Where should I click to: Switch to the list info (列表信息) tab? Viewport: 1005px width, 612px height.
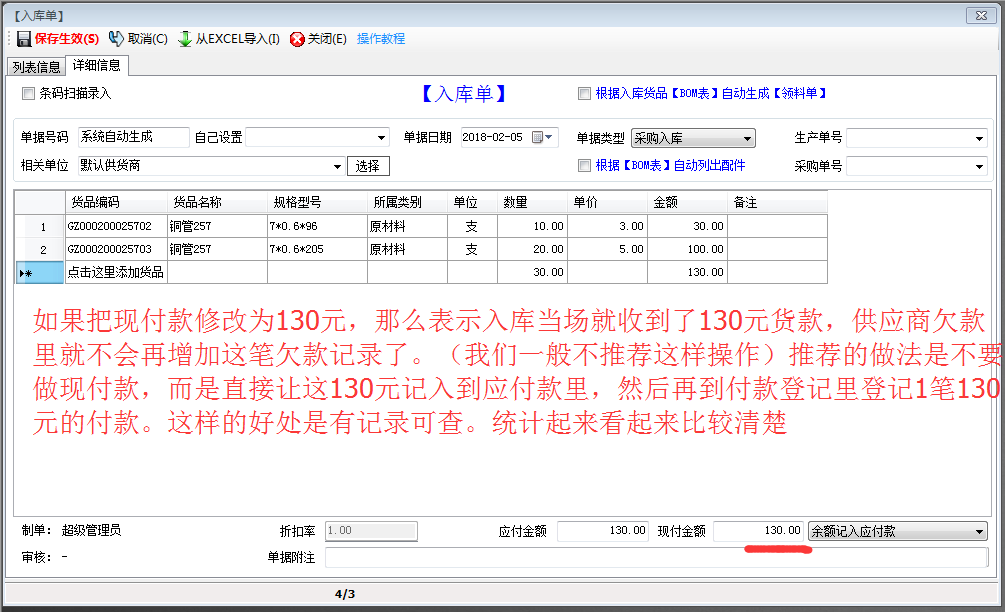[37, 67]
